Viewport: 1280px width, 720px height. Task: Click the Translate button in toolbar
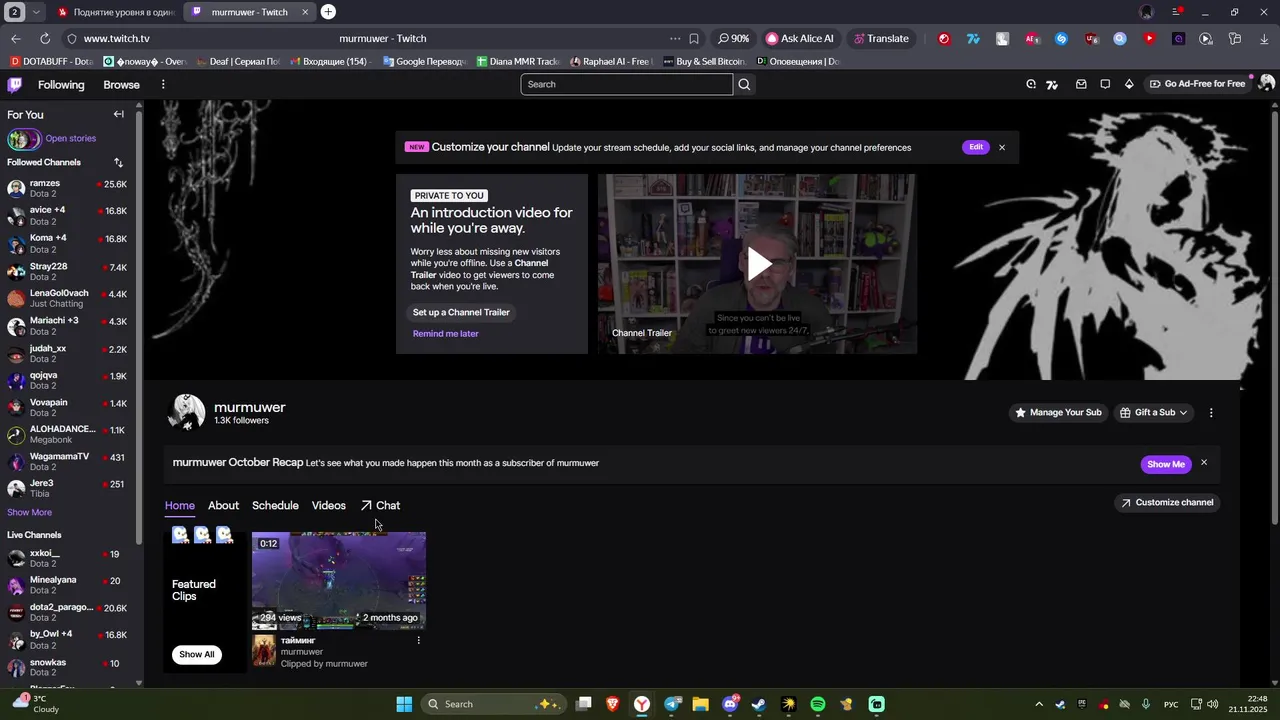pyautogui.click(x=880, y=39)
